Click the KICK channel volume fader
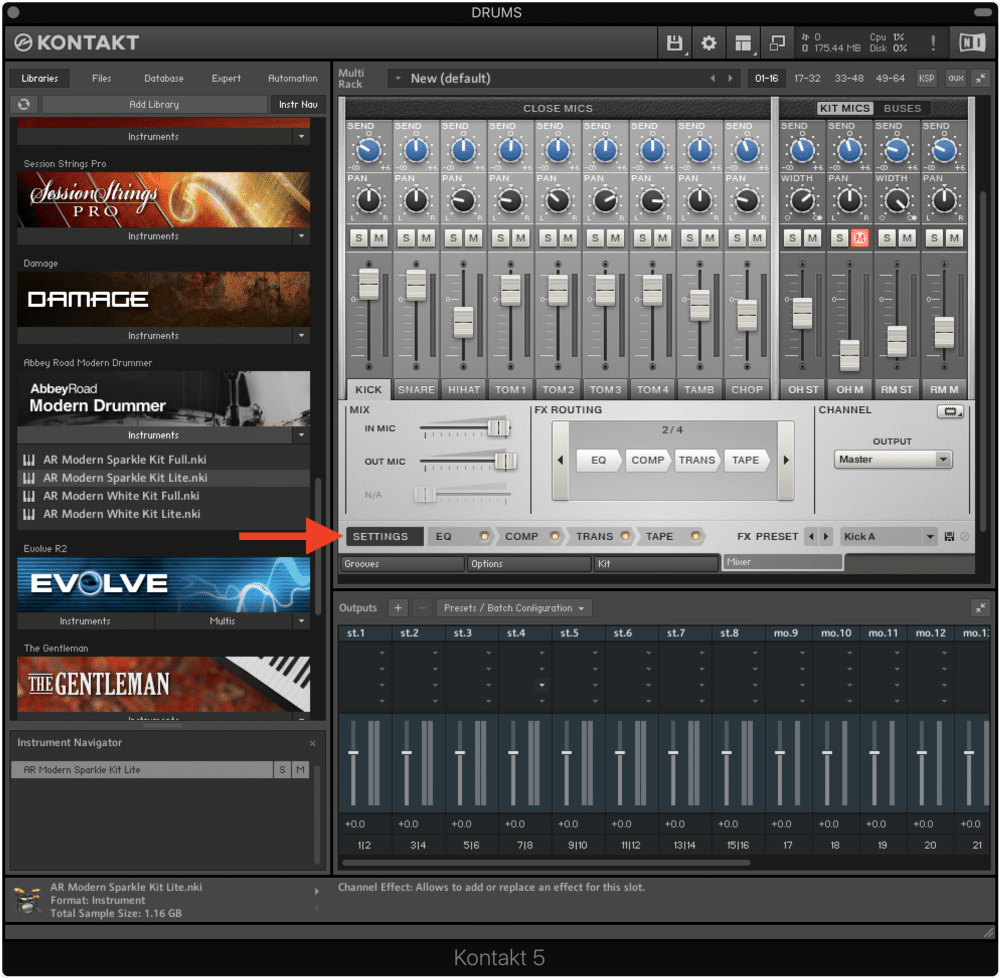 [369, 284]
